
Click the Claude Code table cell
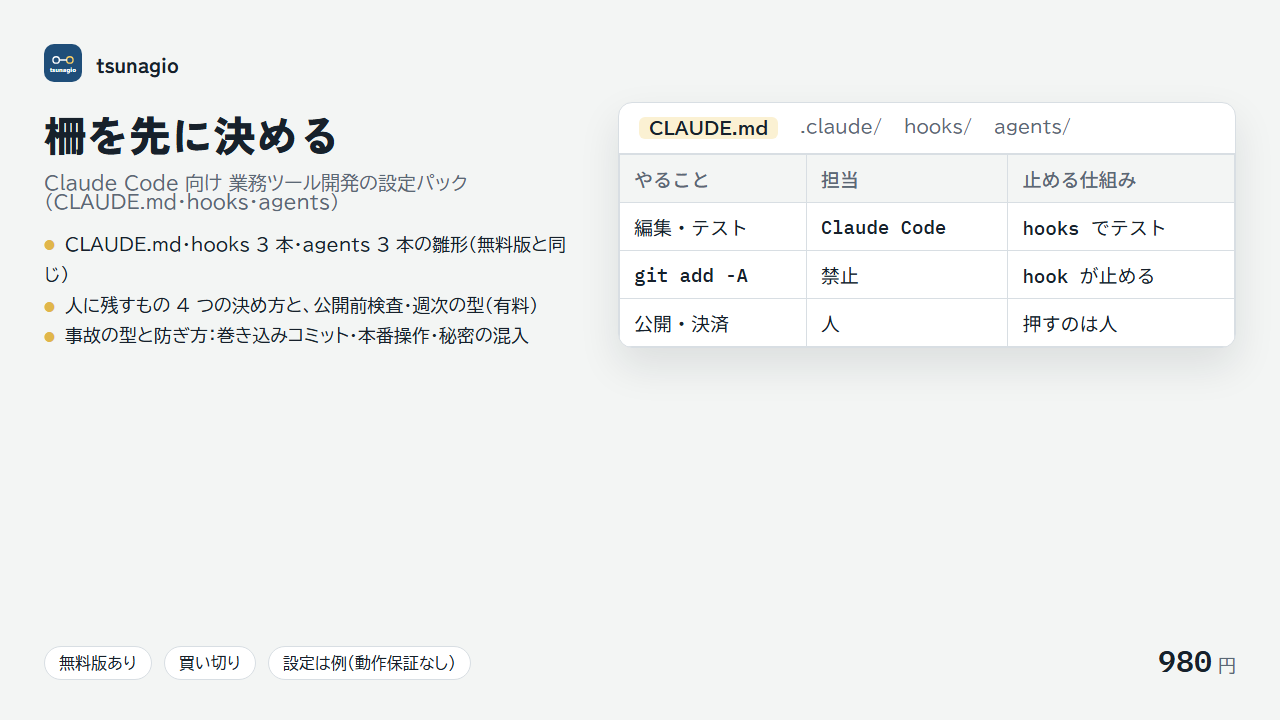point(907,227)
